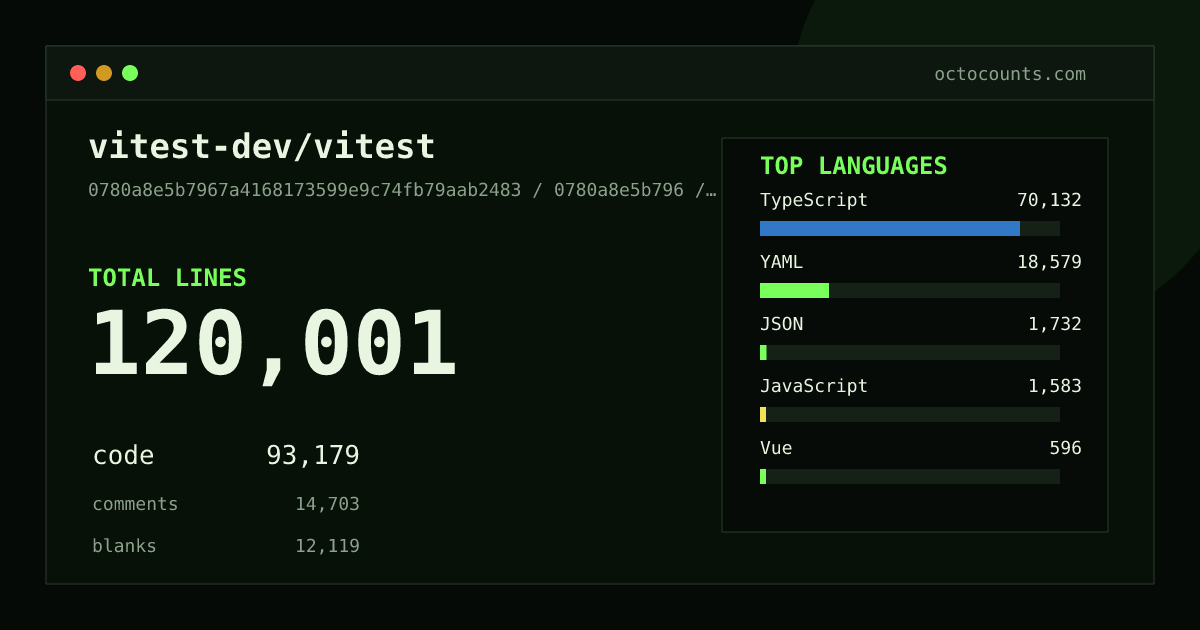The height and width of the screenshot is (630, 1200).
Task: Select the Vue language label
Action: point(776,448)
